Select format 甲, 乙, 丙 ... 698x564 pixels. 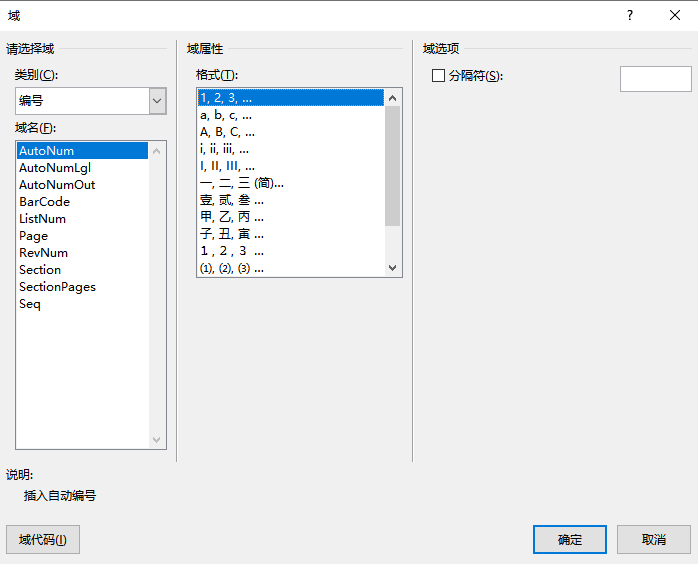291,217
